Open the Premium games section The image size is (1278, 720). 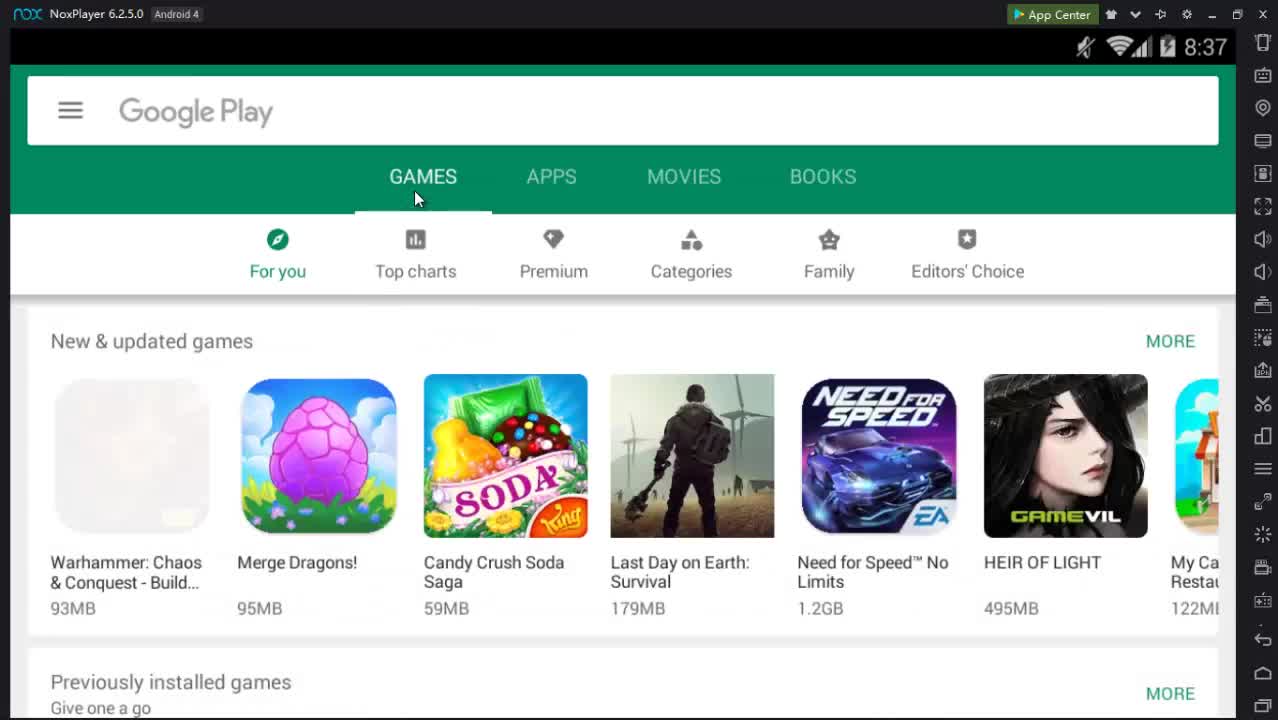[x=553, y=254]
